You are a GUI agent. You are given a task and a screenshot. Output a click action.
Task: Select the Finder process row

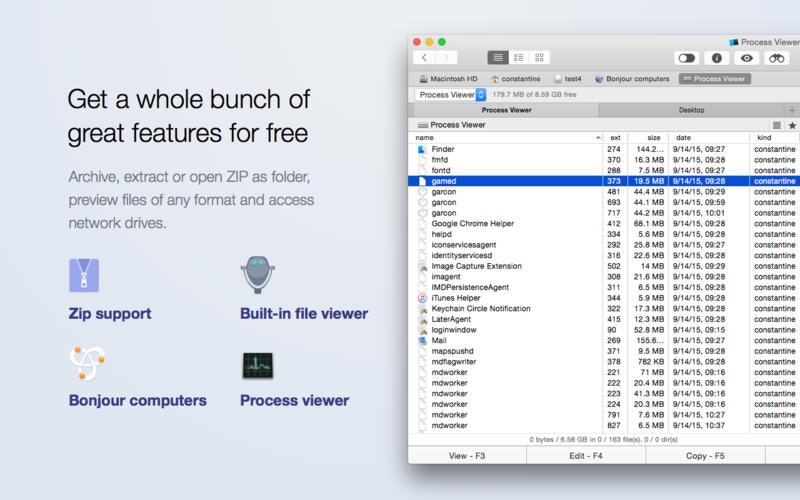pyautogui.click(x=604, y=149)
